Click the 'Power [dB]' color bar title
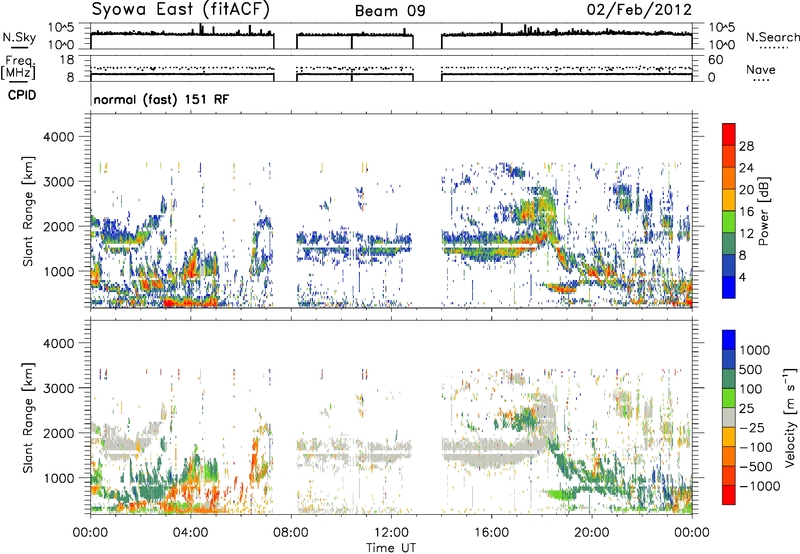Image resolution: width=800 pixels, height=554 pixels. coord(763,211)
